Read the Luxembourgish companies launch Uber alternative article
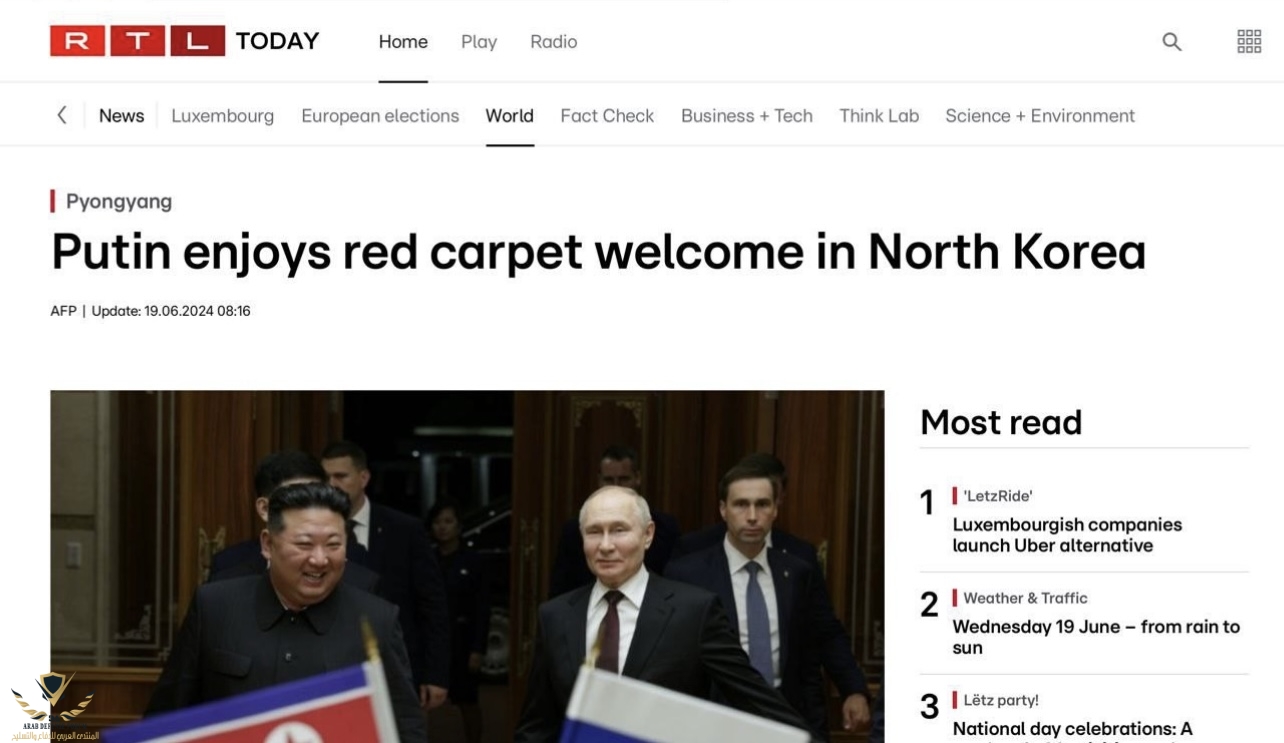Viewport: 1284px width, 743px height. 1067,535
